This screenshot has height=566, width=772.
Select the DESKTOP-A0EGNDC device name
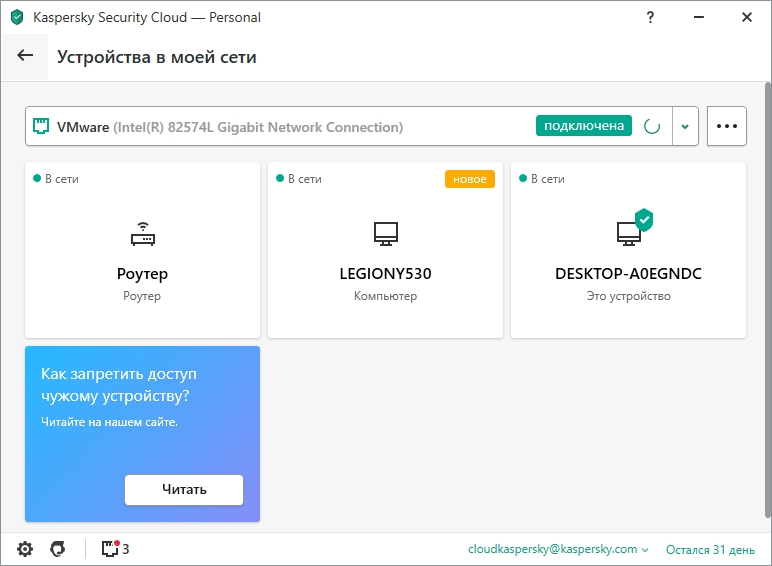click(628, 274)
